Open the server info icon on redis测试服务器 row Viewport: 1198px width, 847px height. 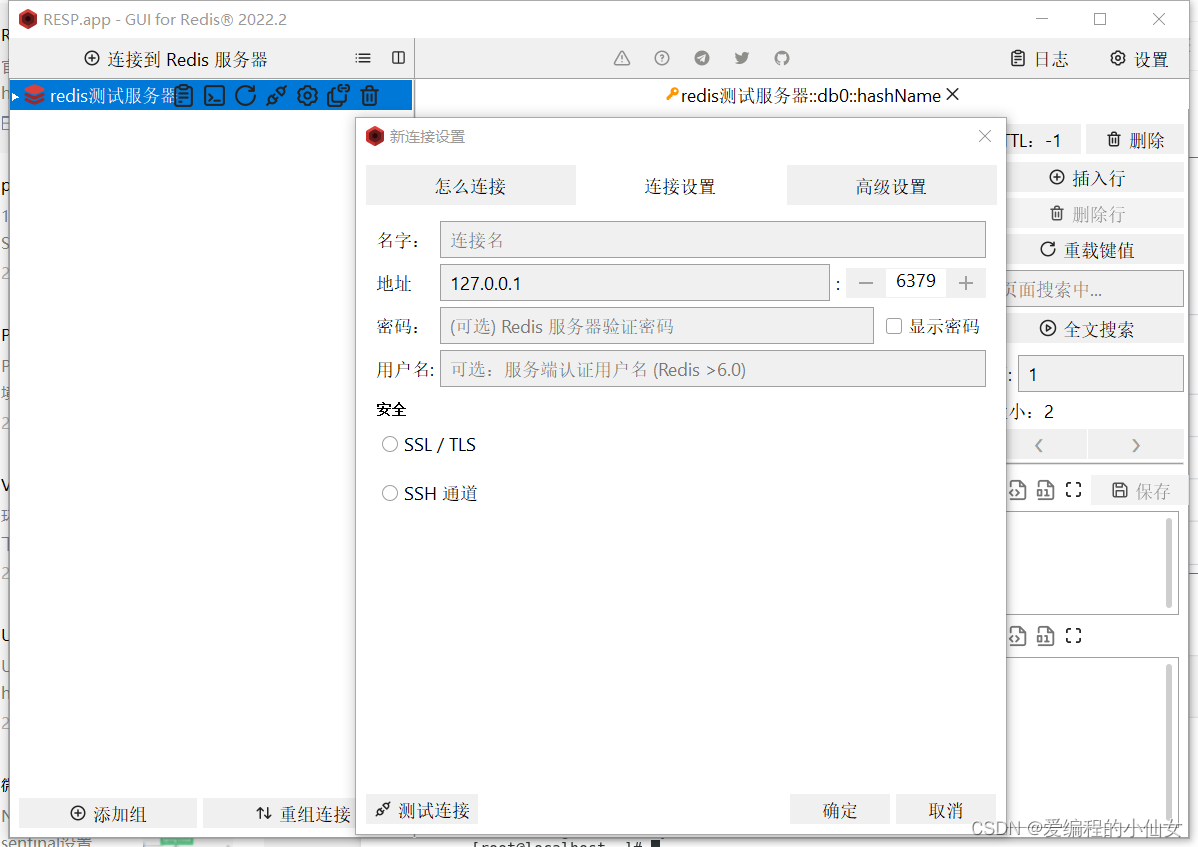184,95
